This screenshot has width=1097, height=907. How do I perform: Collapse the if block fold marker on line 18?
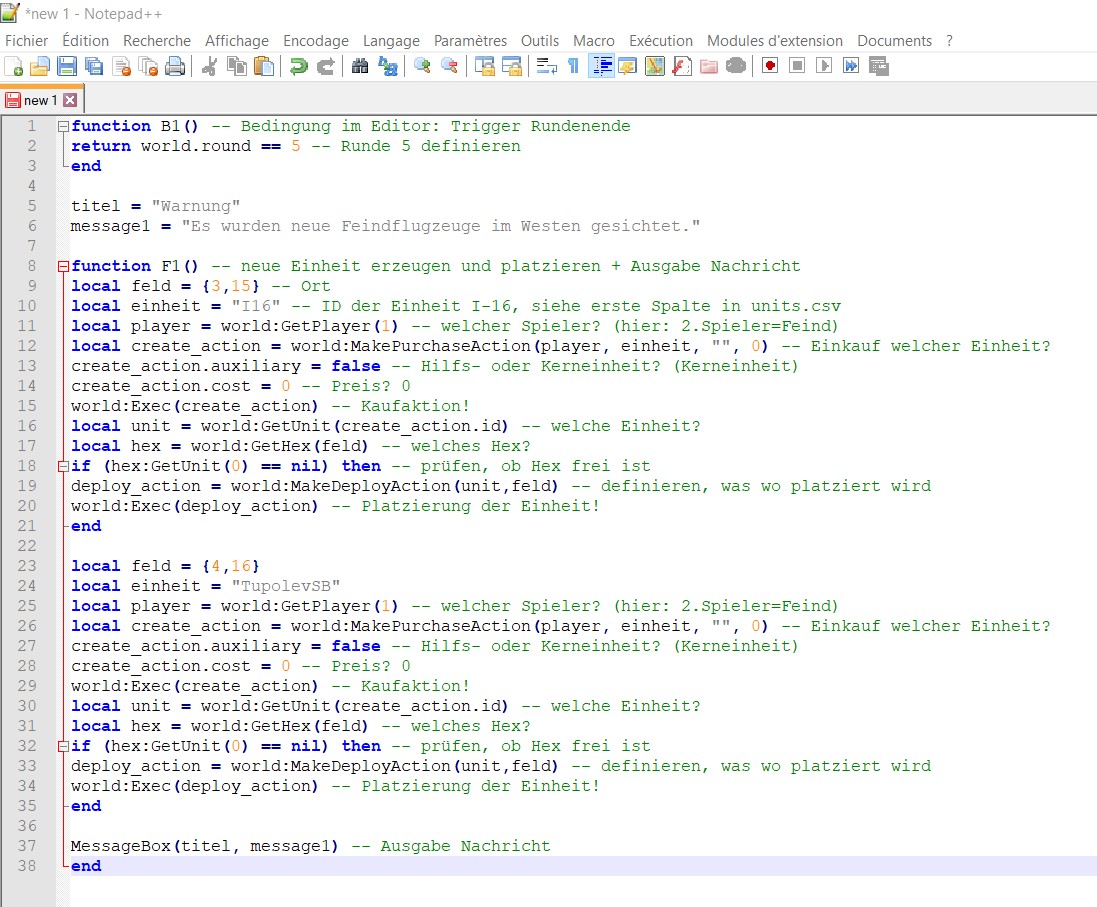pos(63,467)
